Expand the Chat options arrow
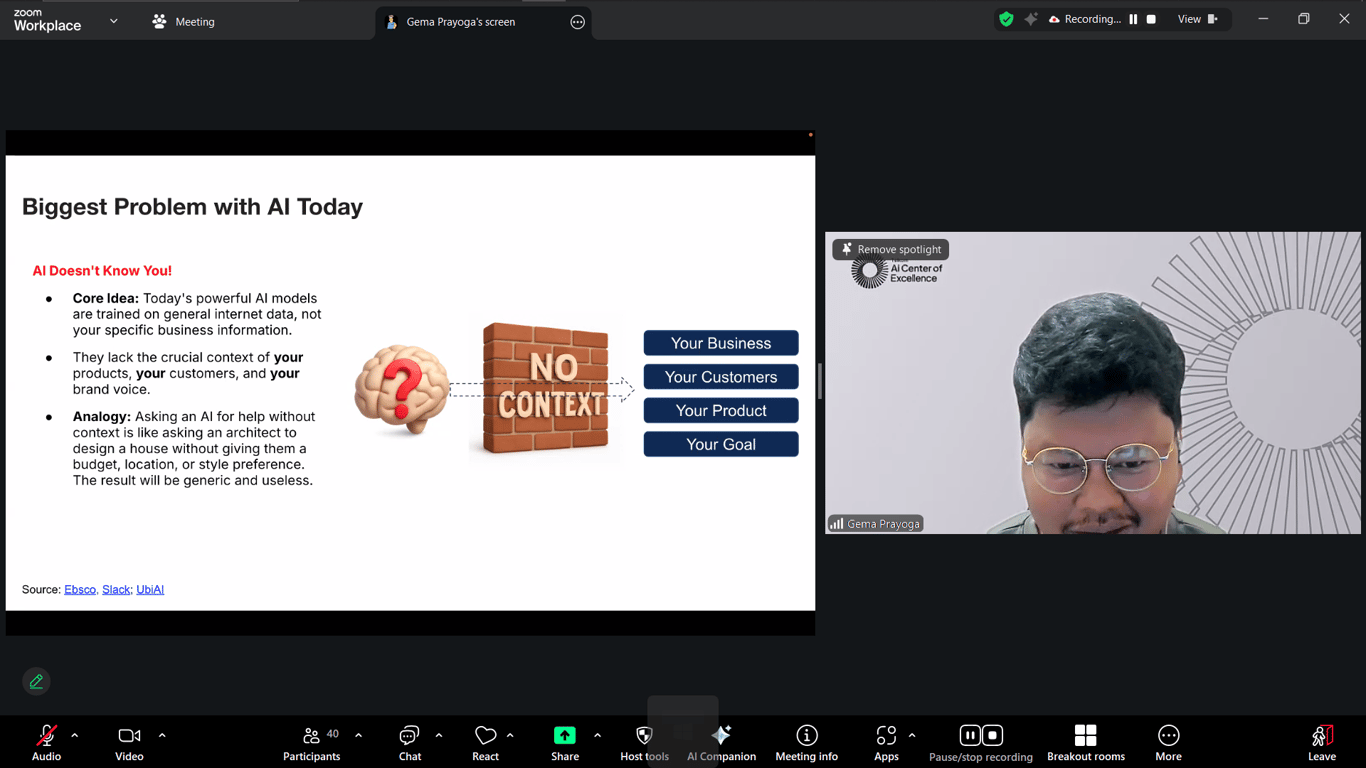 click(x=439, y=736)
